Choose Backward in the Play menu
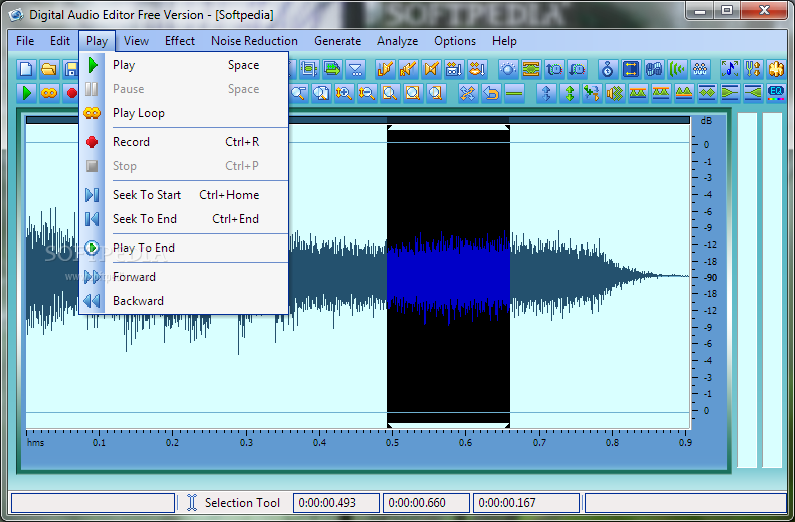 [x=184, y=301]
